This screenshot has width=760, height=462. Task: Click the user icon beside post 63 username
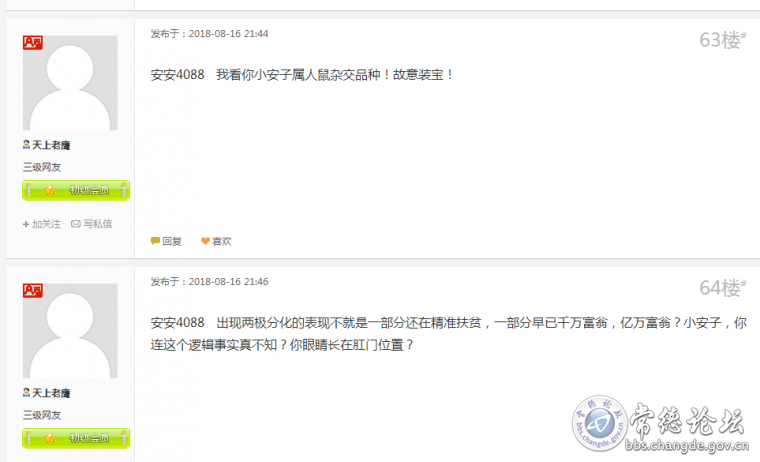coord(26,144)
